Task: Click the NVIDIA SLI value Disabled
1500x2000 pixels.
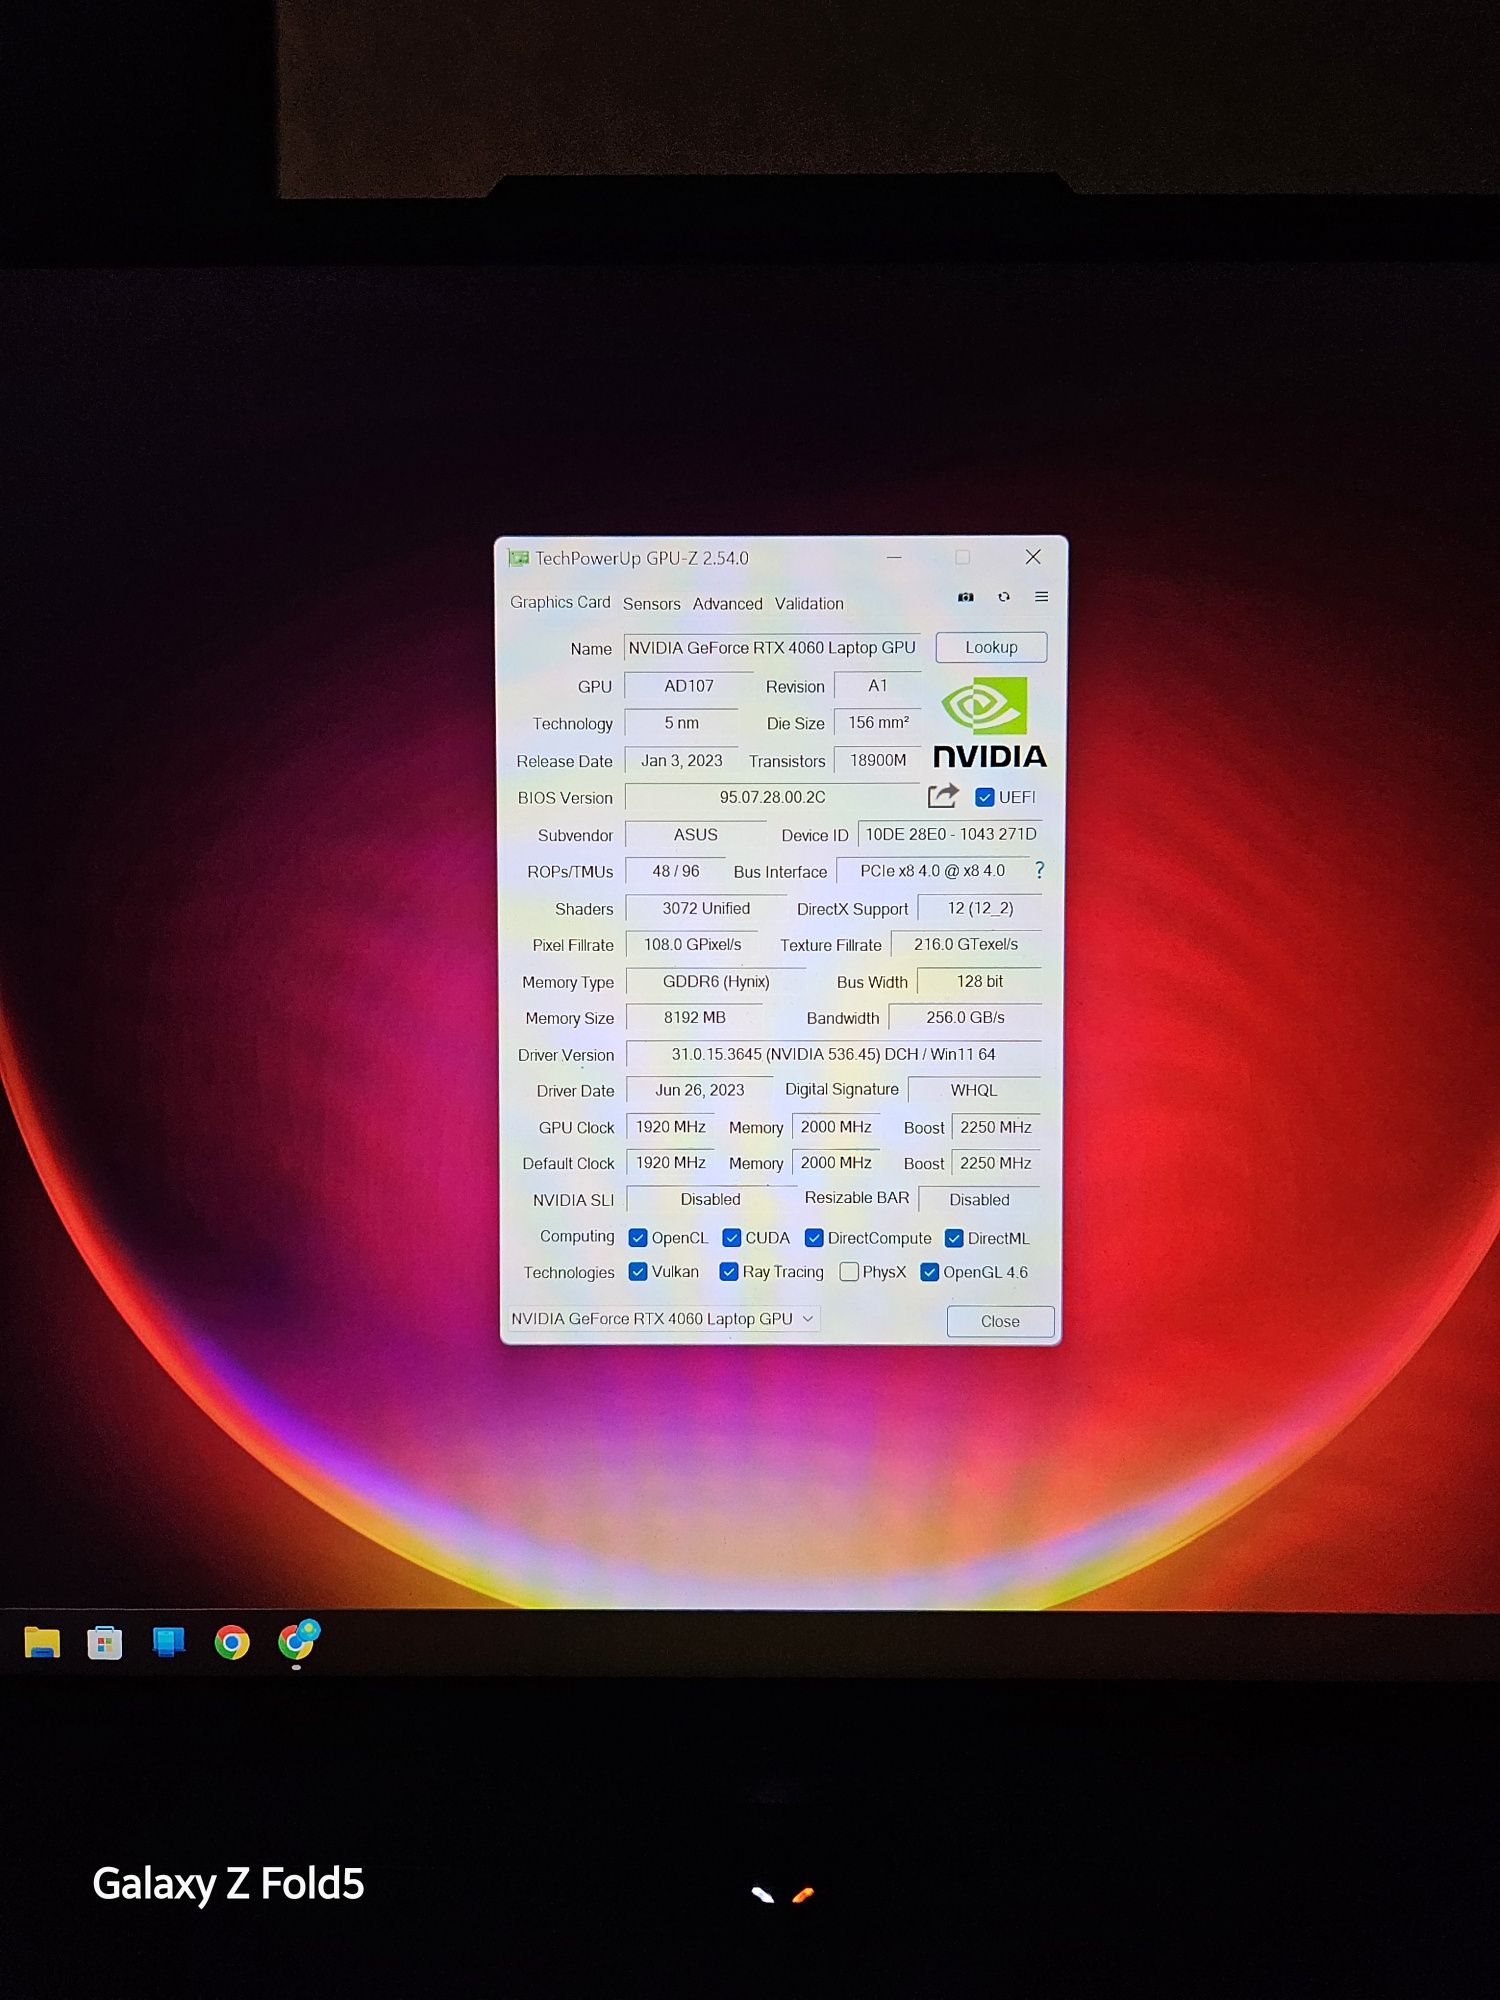Action: tap(710, 1200)
